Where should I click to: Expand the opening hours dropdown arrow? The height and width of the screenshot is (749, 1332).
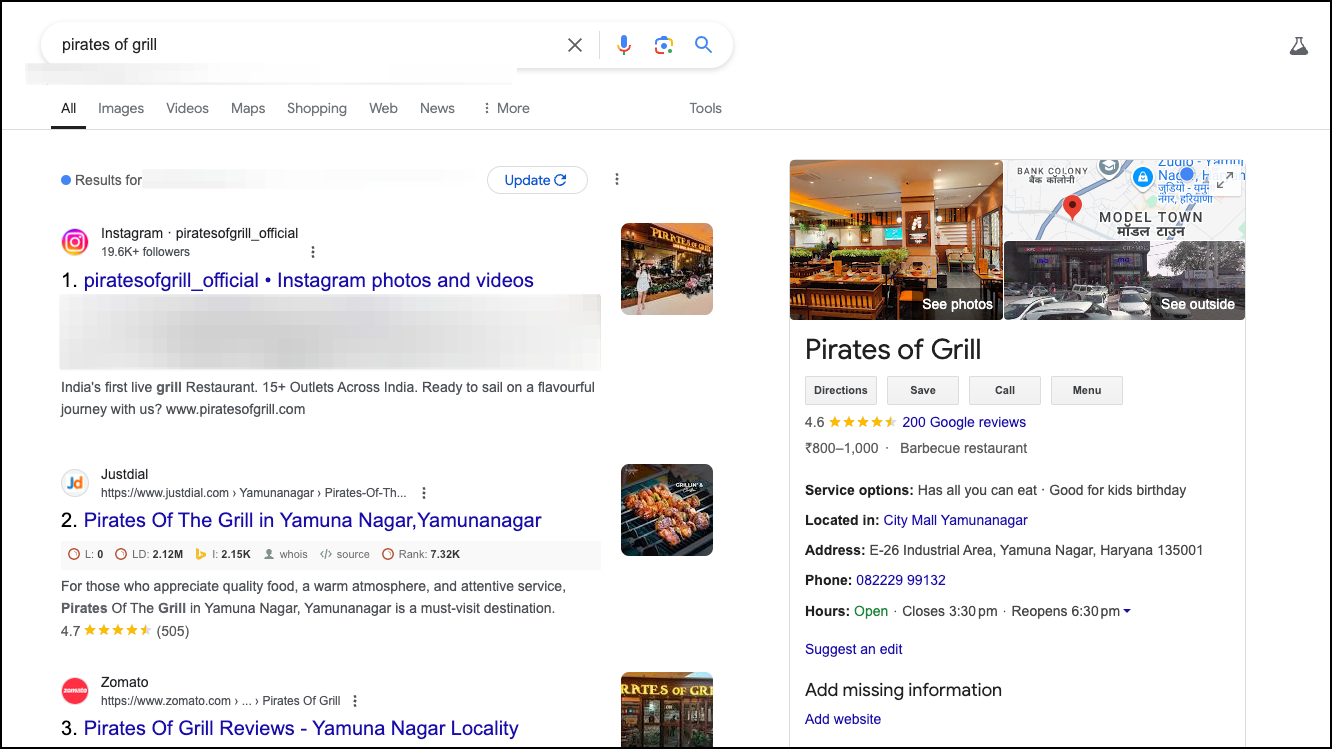pyautogui.click(x=1127, y=612)
